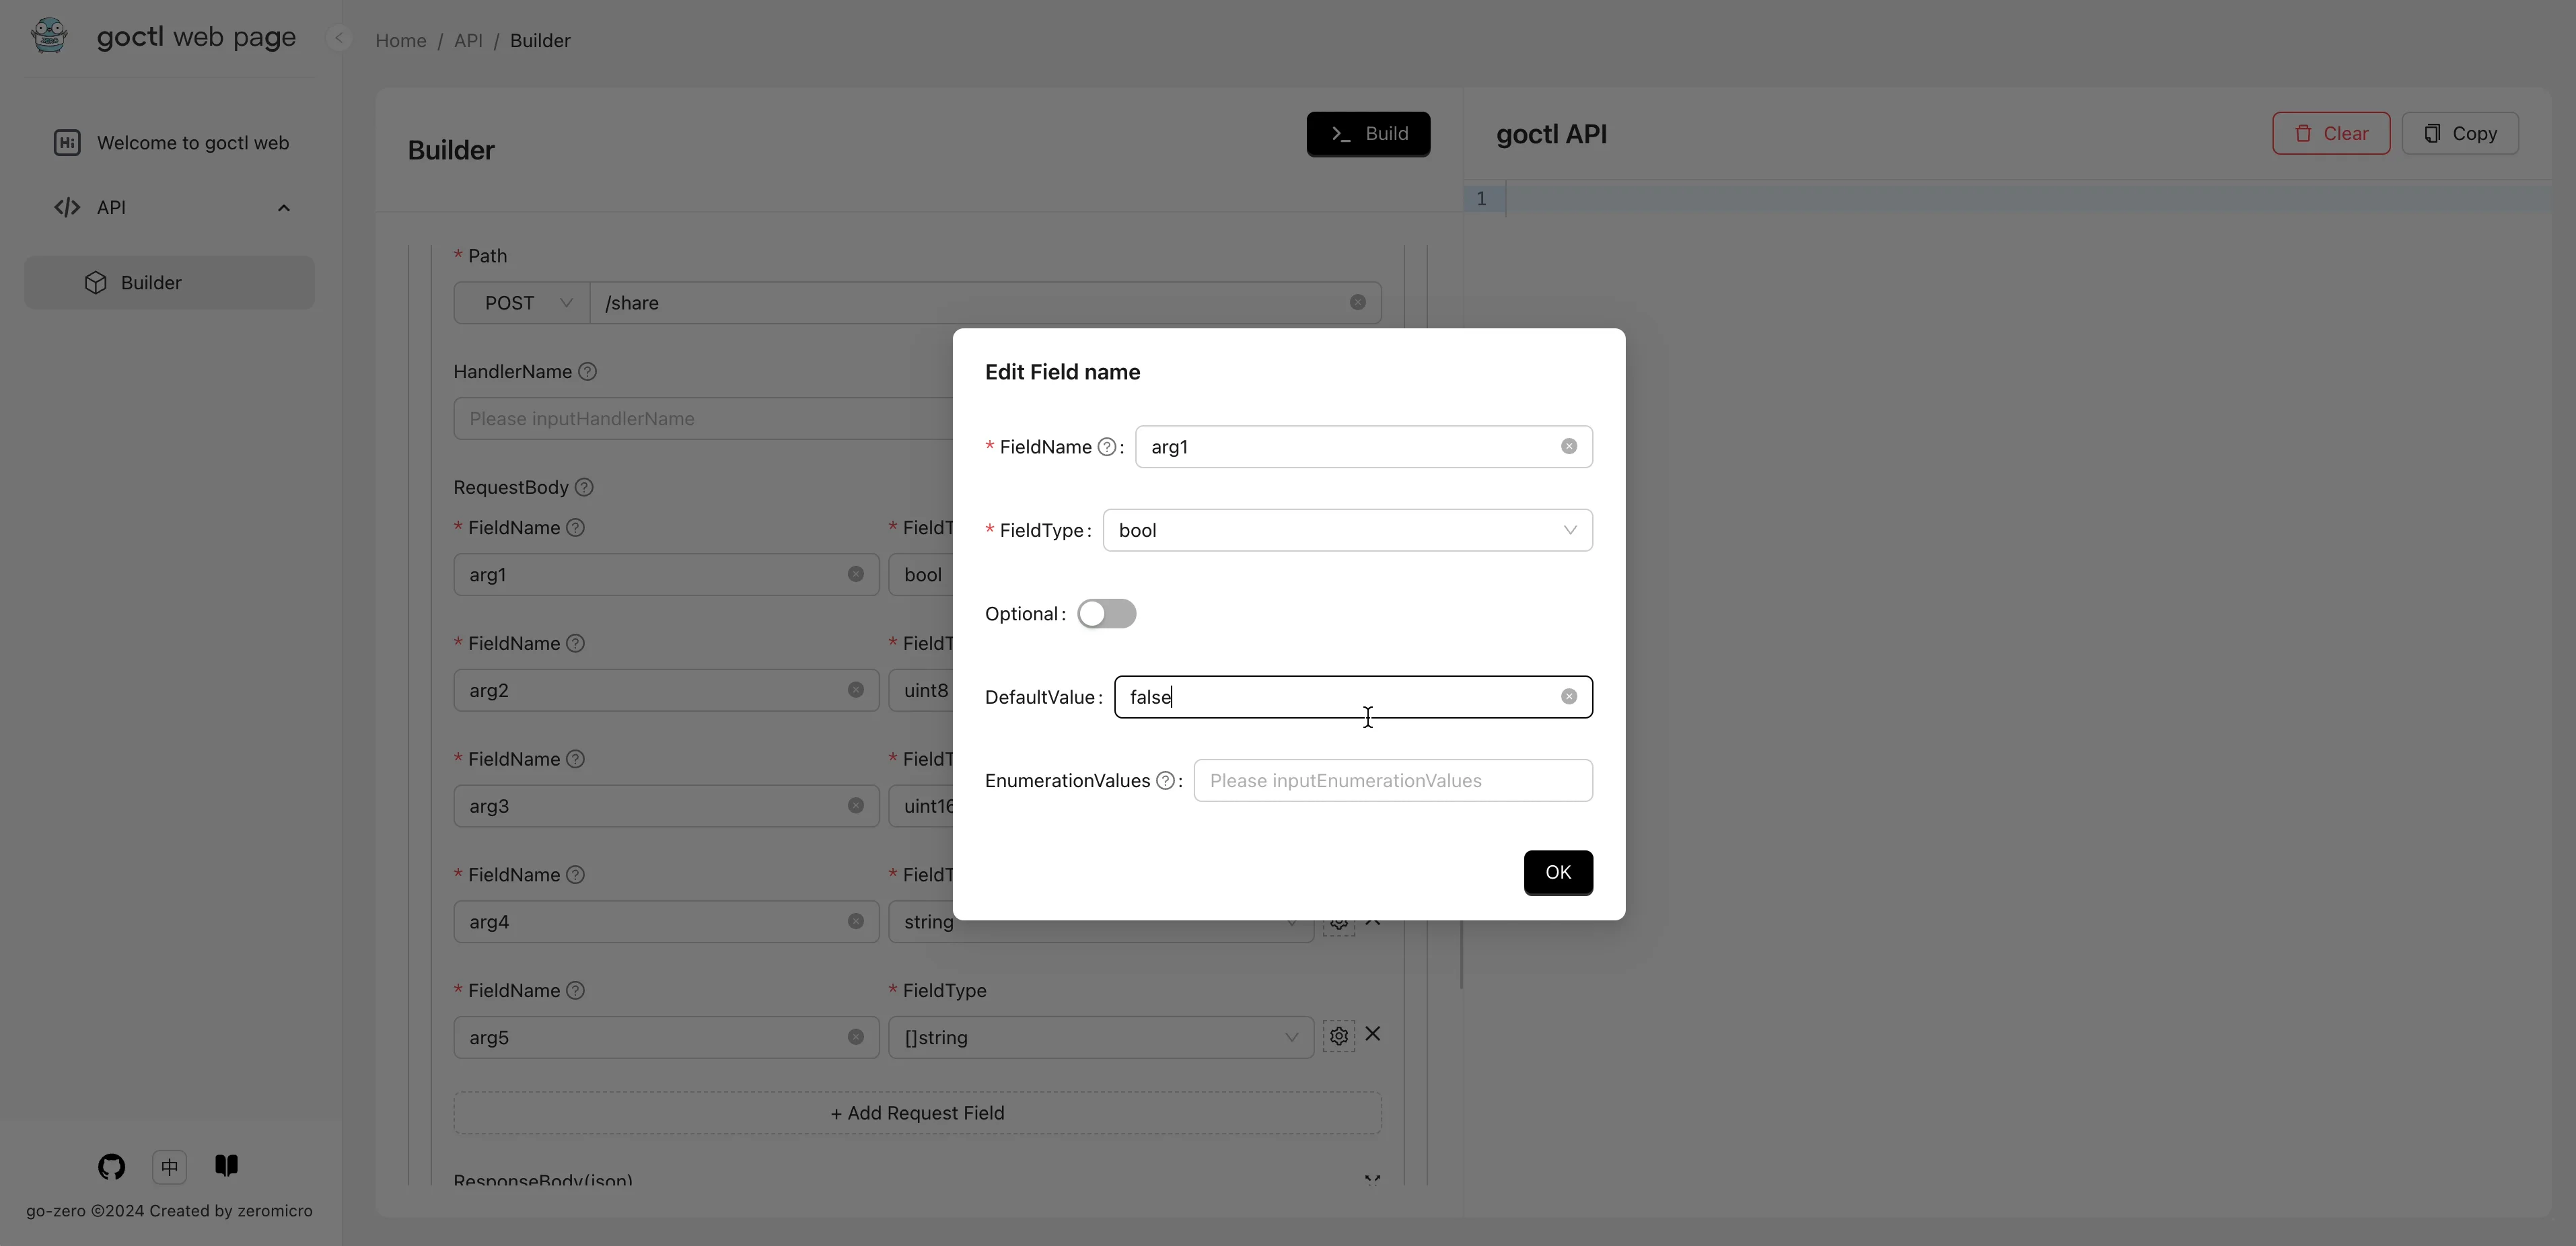This screenshot has width=2576, height=1246.
Task: Click the RequestBody help icon
Action: coord(584,487)
